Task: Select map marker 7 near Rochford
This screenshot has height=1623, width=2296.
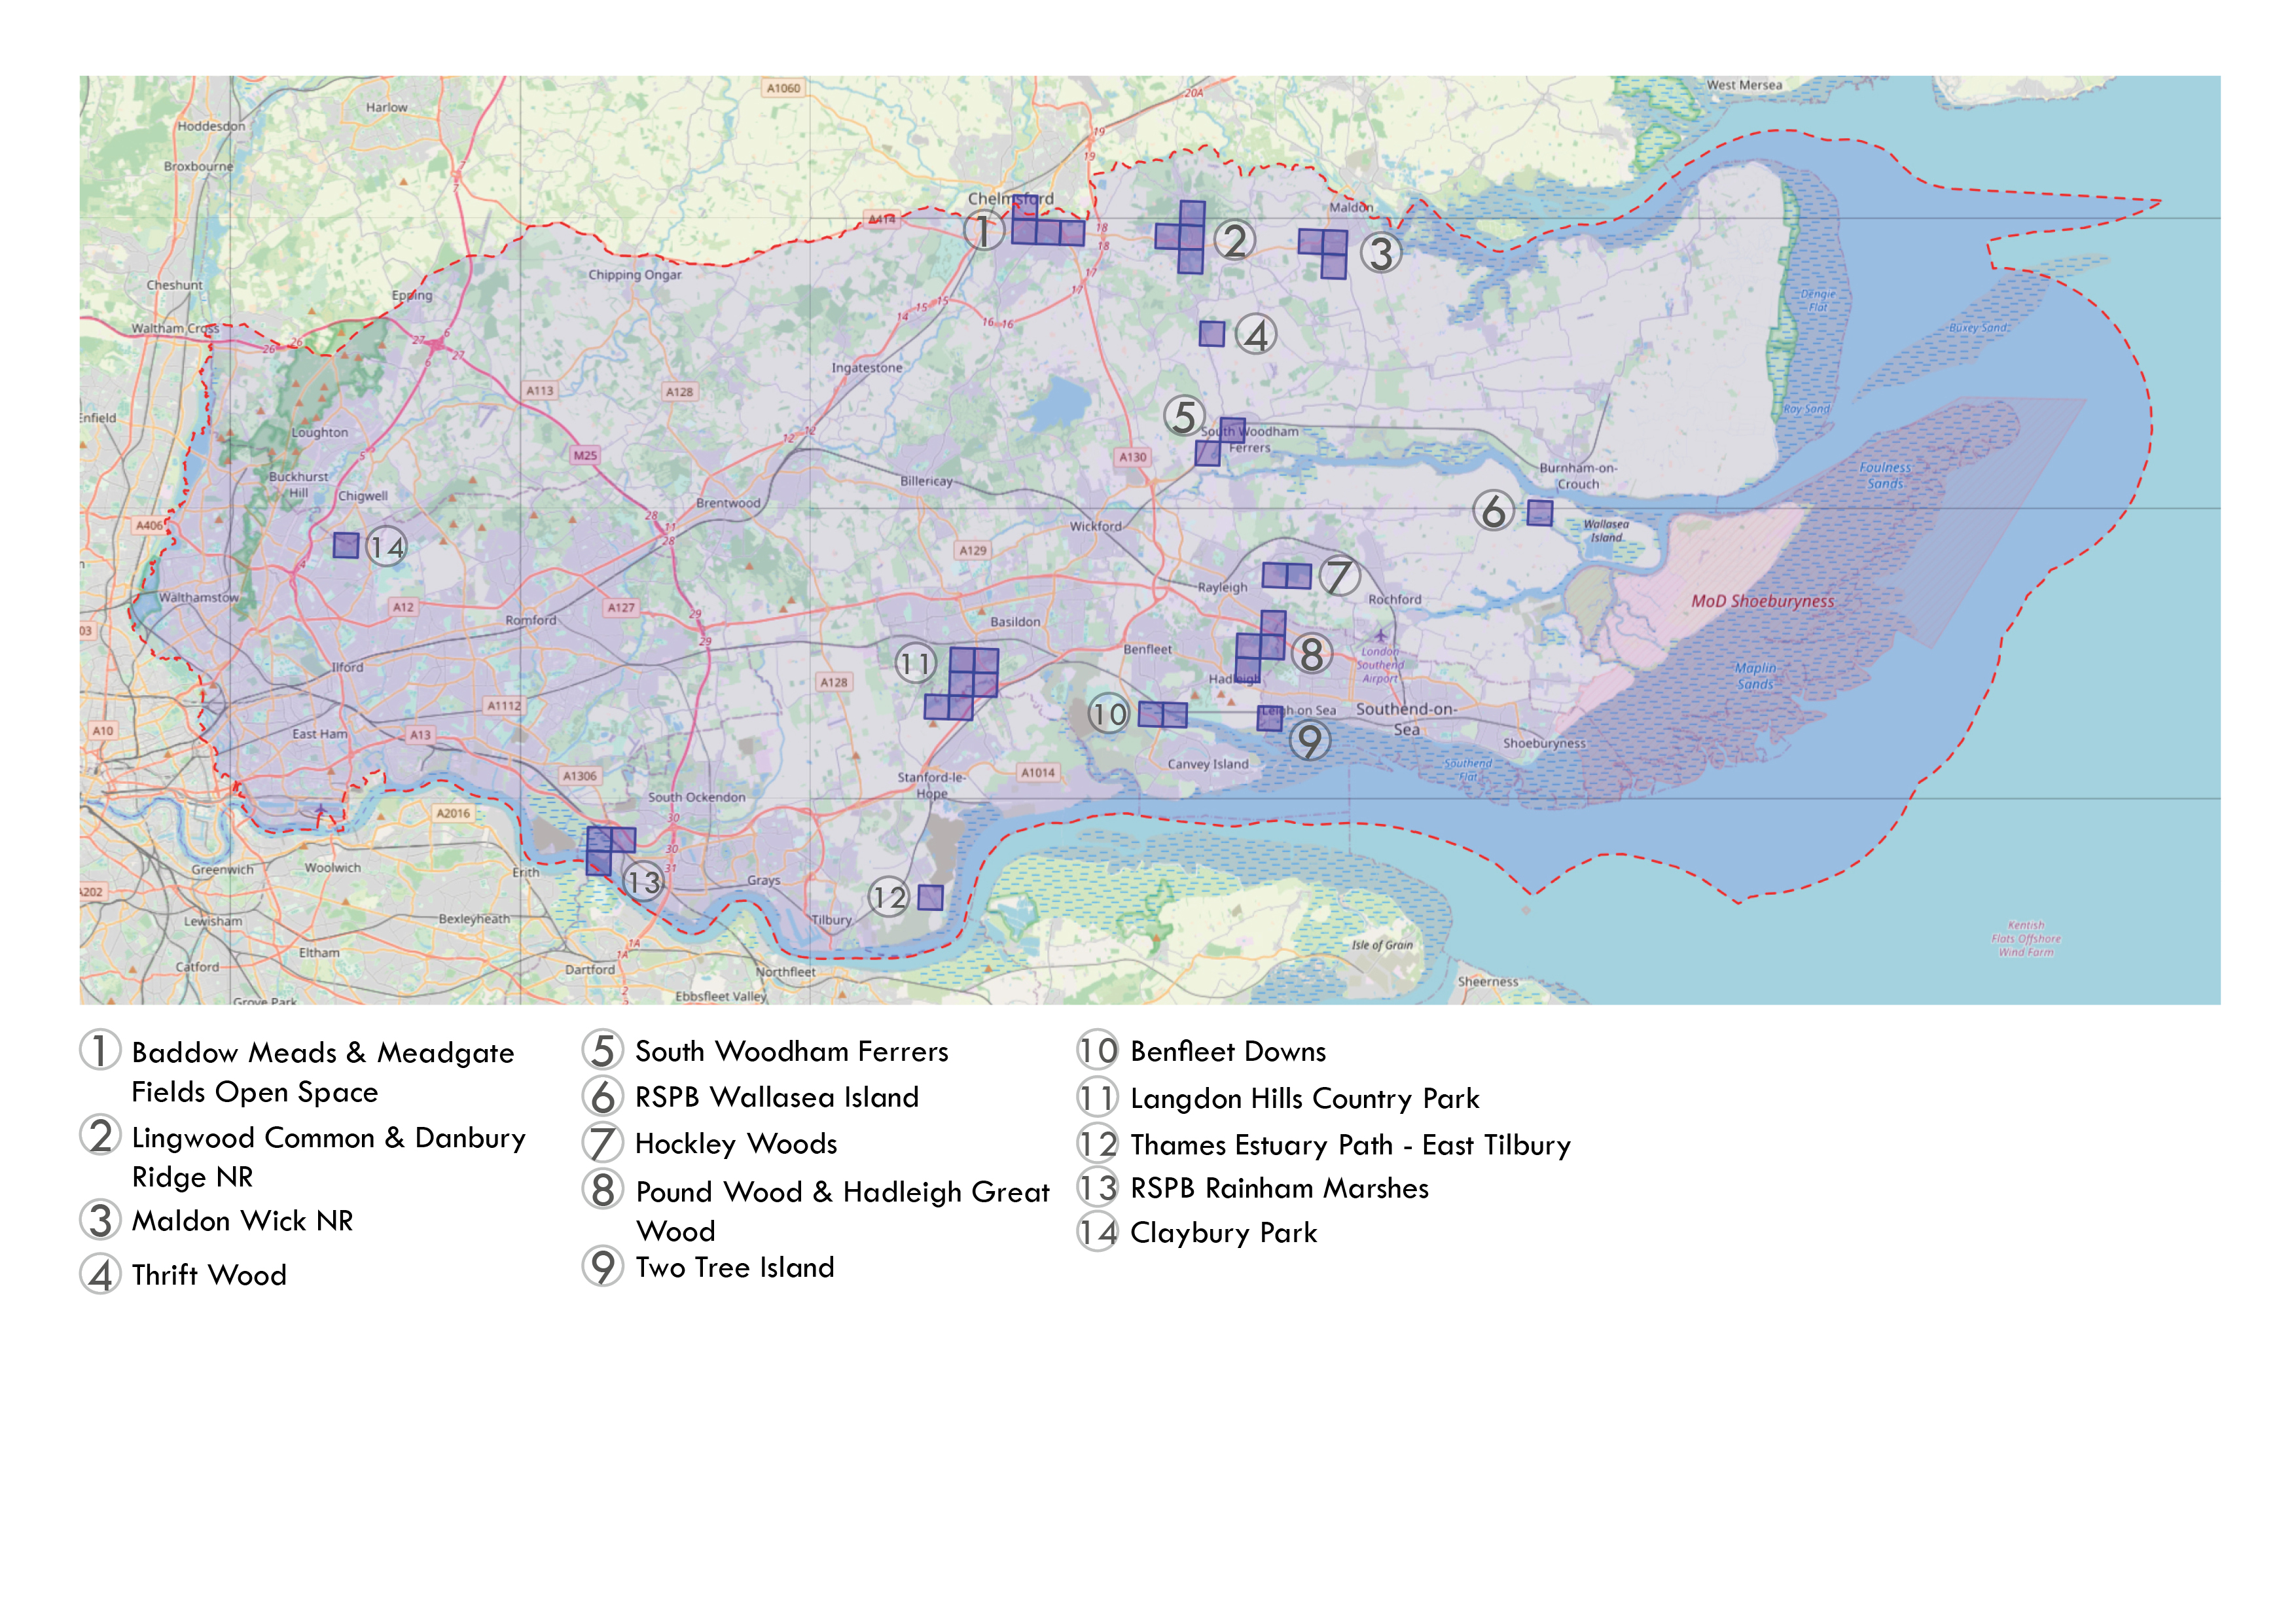Action: coord(1339,576)
